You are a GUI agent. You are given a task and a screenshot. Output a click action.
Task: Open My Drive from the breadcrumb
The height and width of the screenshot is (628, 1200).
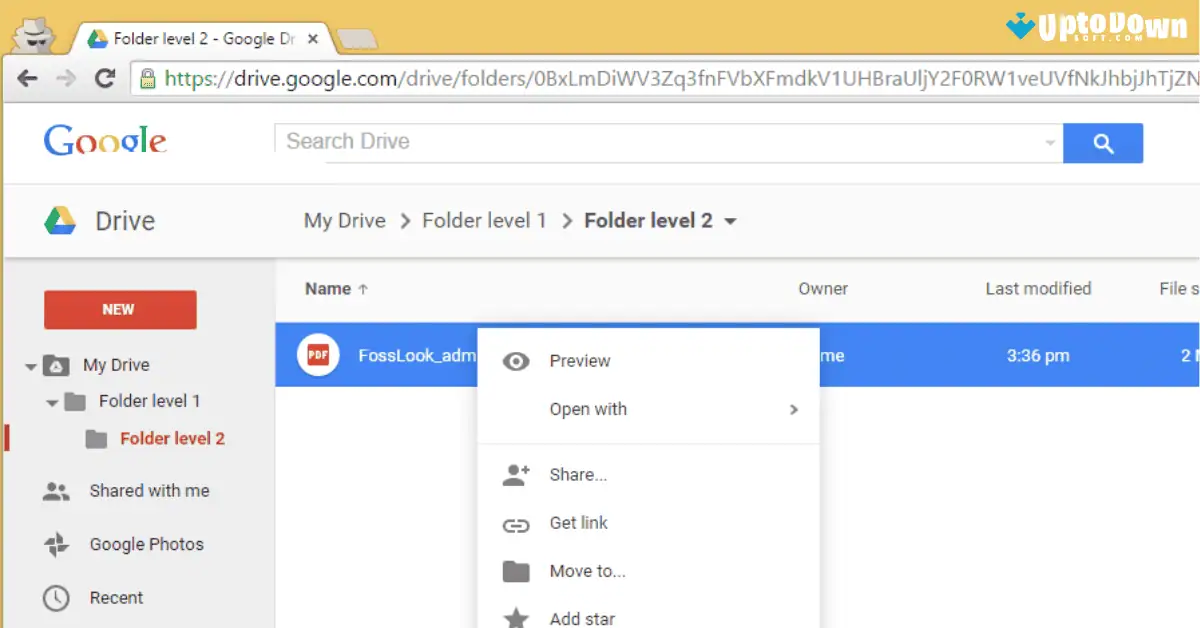[344, 220]
